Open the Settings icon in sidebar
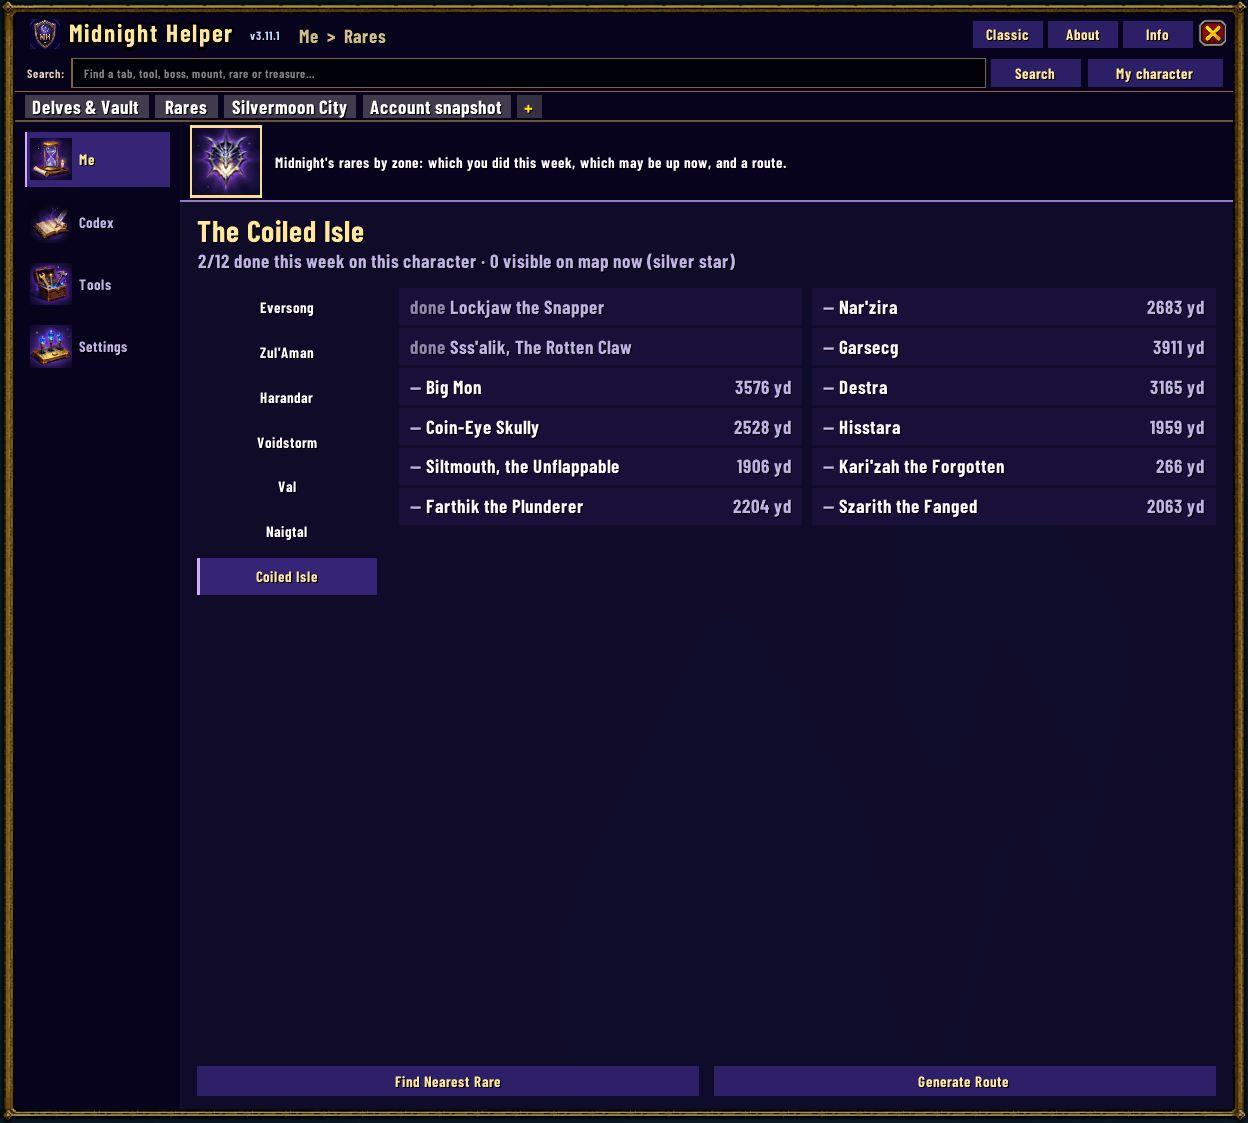The height and width of the screenshot is (1123, 1248). coord(50,347)
